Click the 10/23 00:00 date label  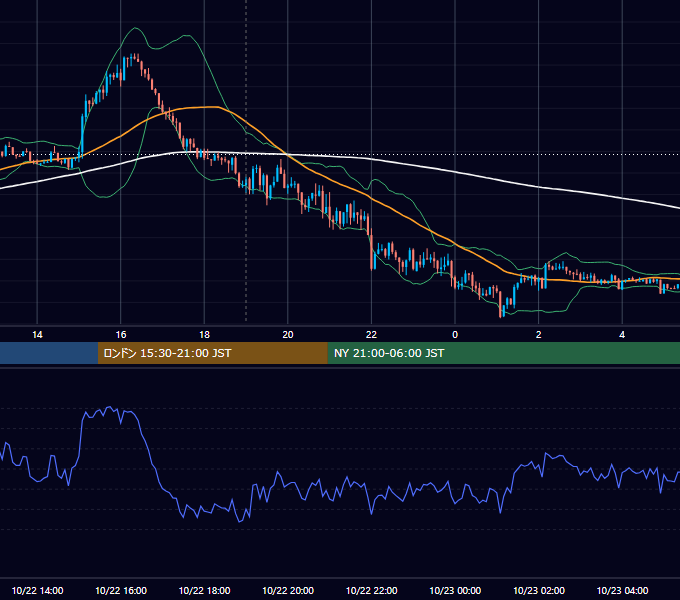455,590
